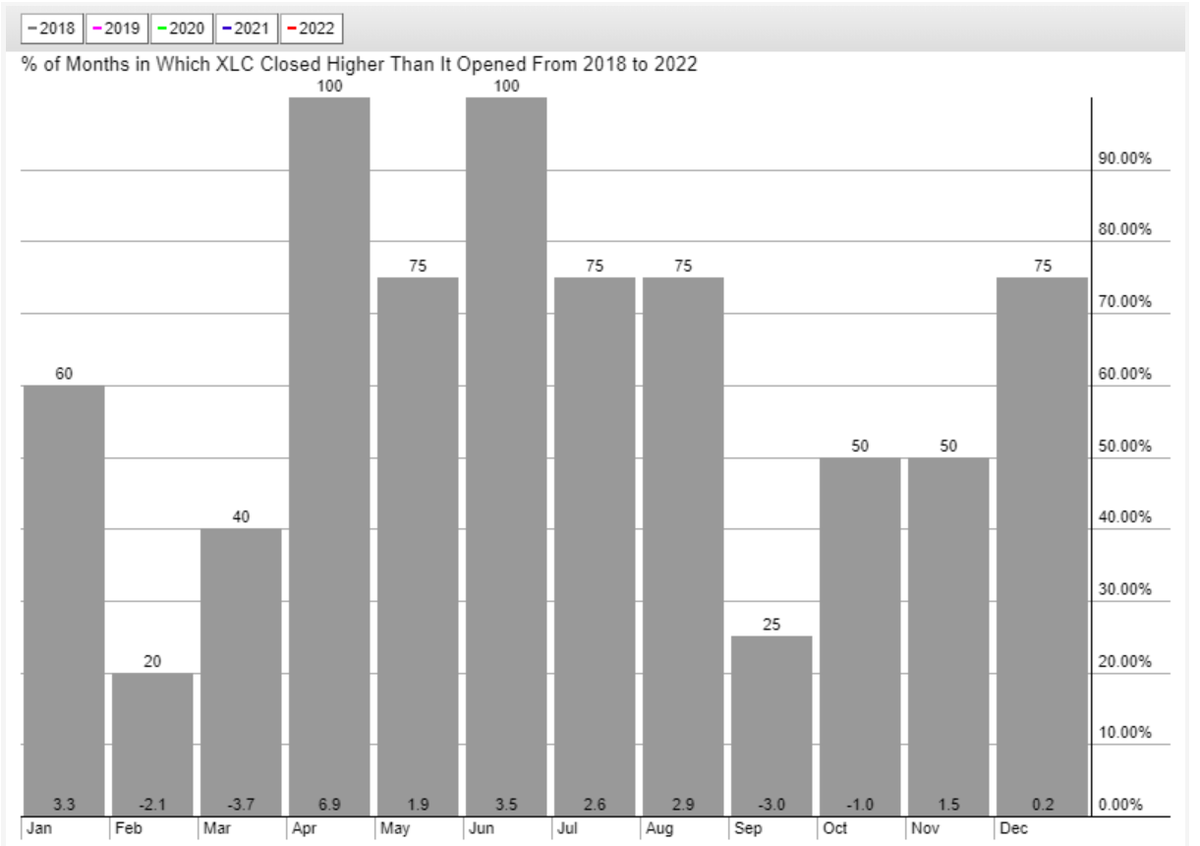Click the 2.6 value in July bar
The height and width of the screenshot is (846, 1200).
pyautogui.click(x=595, y=805)
